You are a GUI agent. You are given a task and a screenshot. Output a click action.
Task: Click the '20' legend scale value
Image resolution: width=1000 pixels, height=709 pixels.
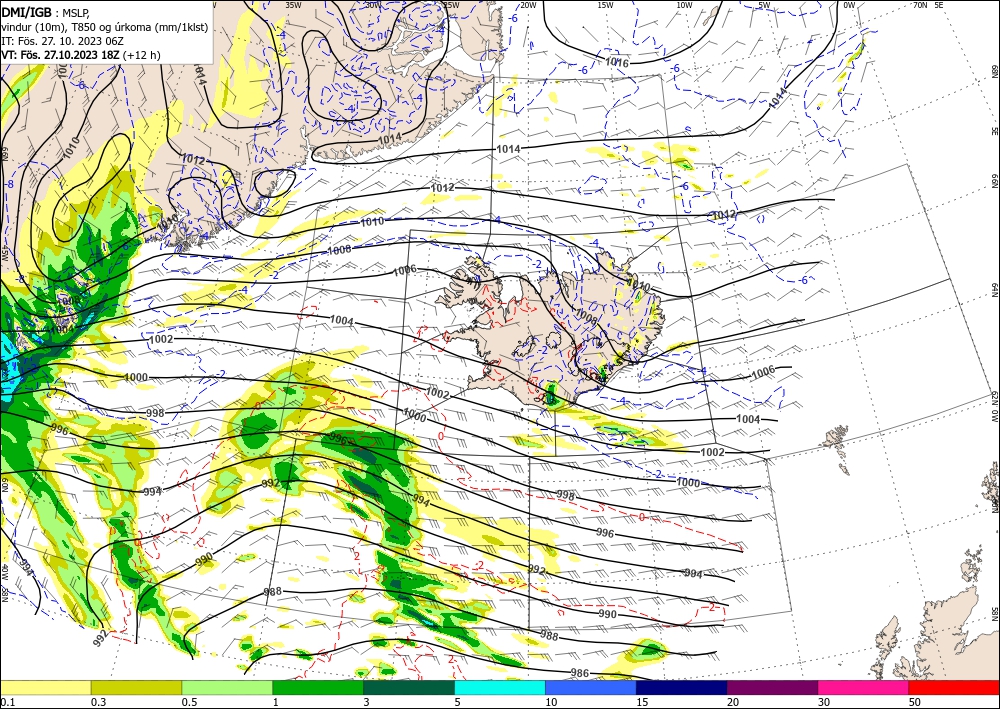tap(733, 701)
